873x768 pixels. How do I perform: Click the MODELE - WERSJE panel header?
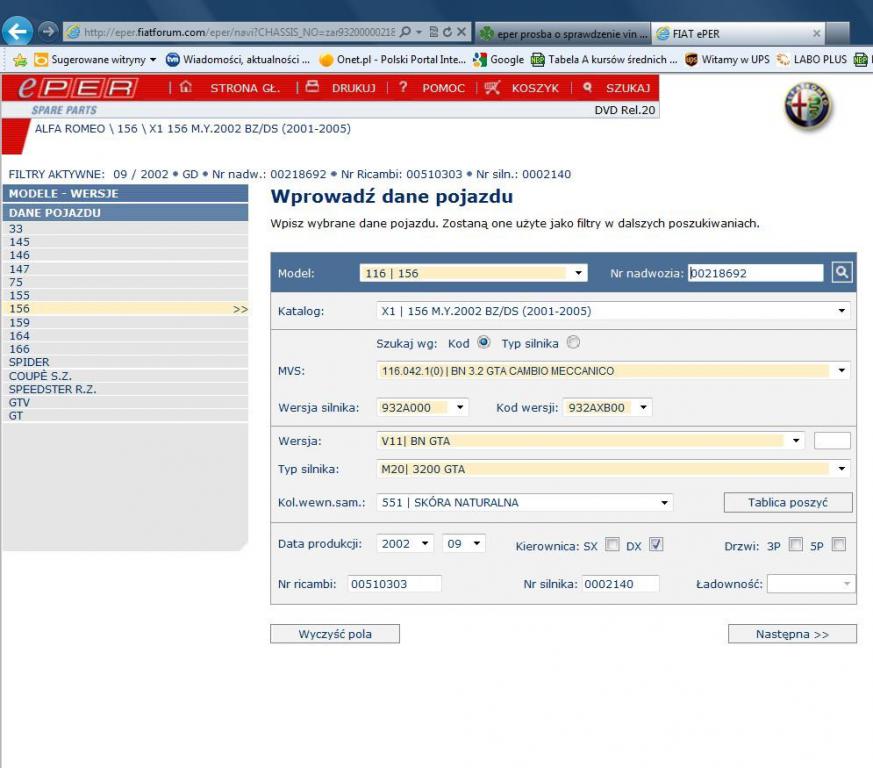point(125,193)
